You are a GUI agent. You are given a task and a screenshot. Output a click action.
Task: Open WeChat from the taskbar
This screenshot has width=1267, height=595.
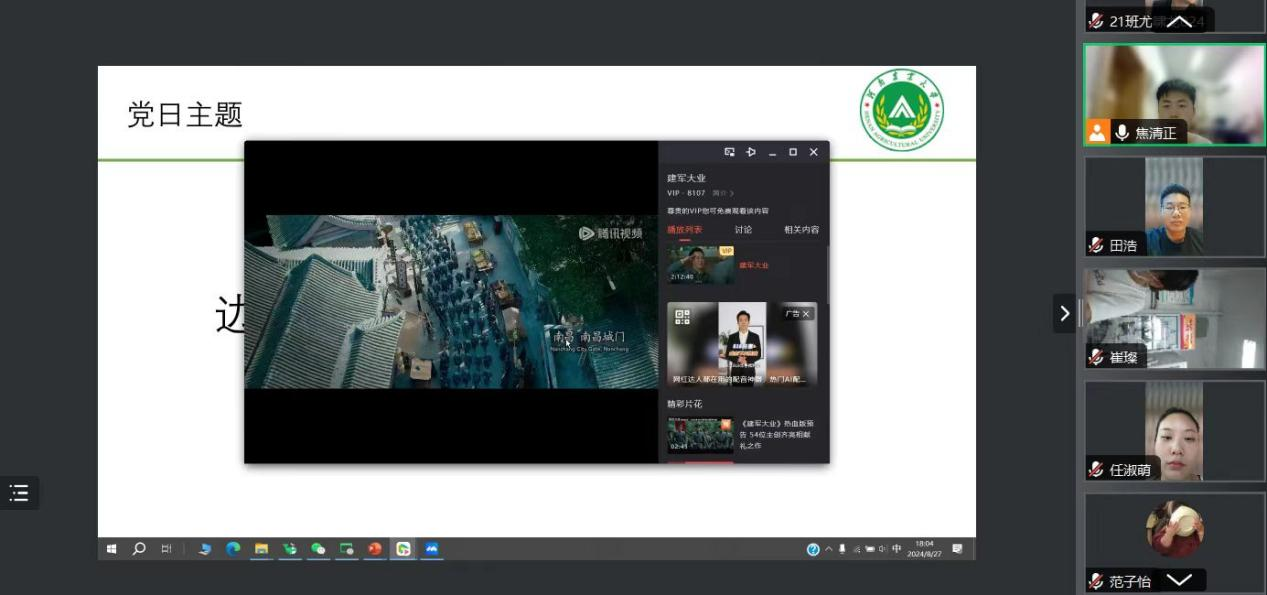(x=318, y=549)
